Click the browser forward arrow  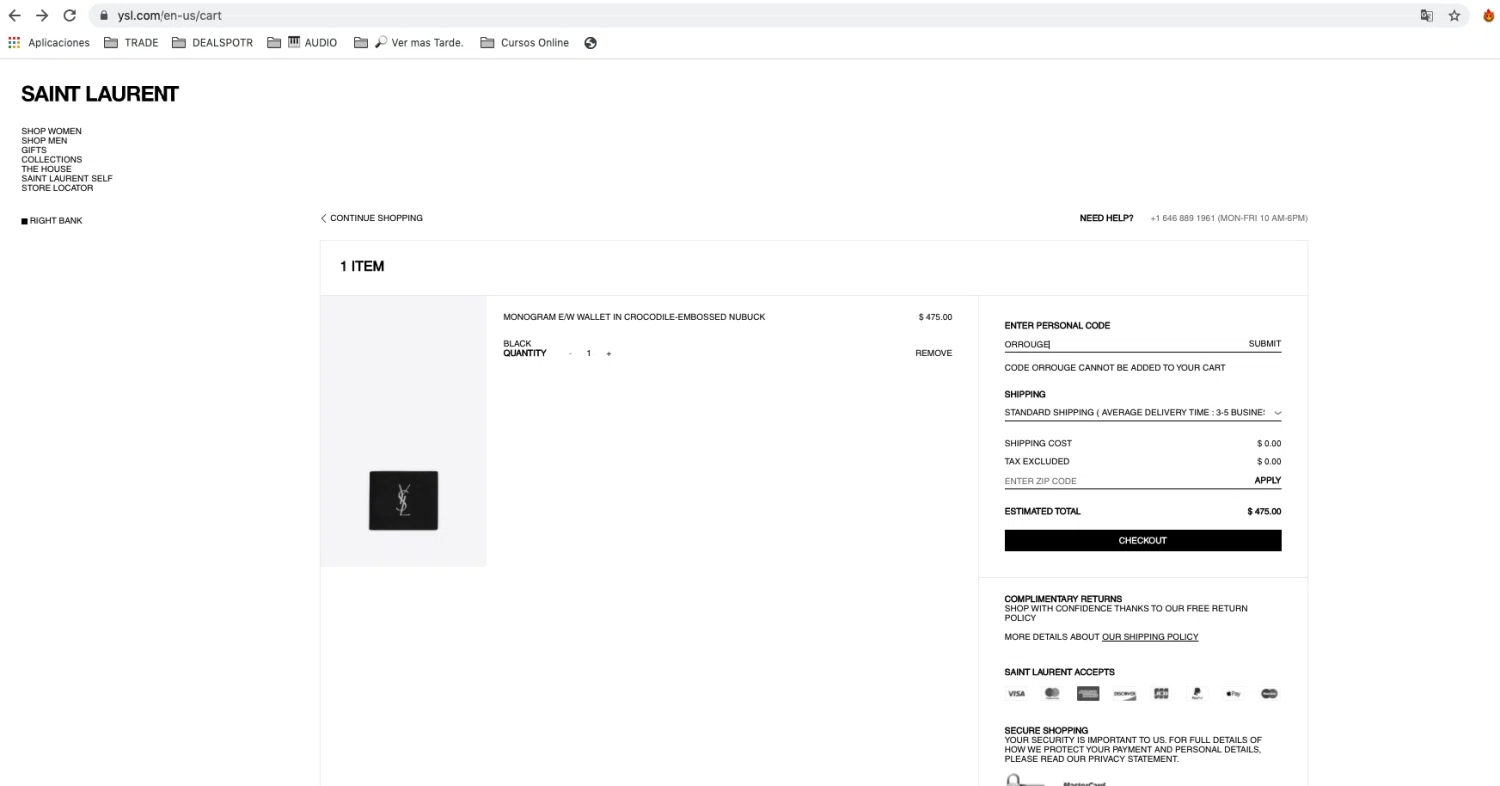tap(42, 15)
